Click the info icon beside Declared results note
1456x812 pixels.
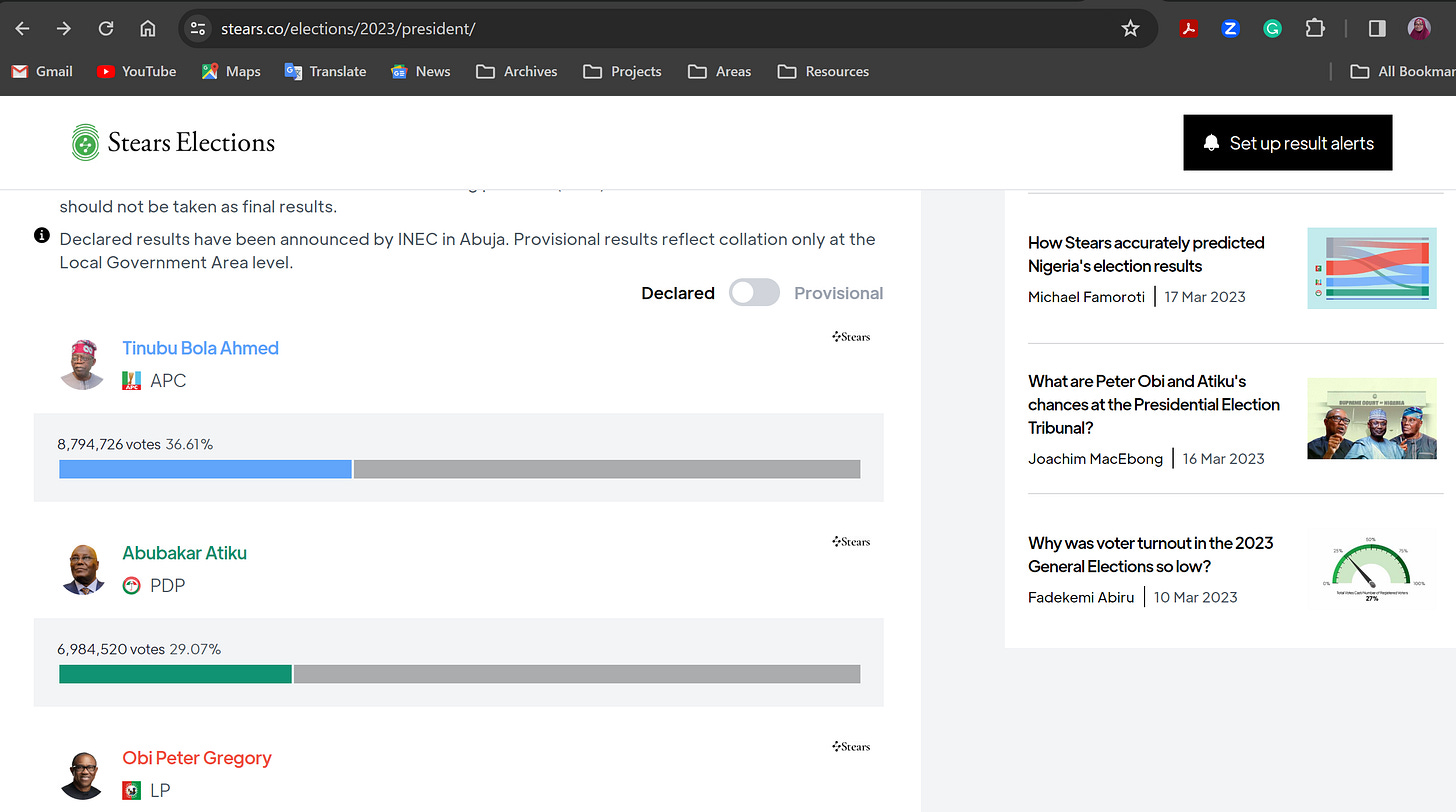[42, 235]
